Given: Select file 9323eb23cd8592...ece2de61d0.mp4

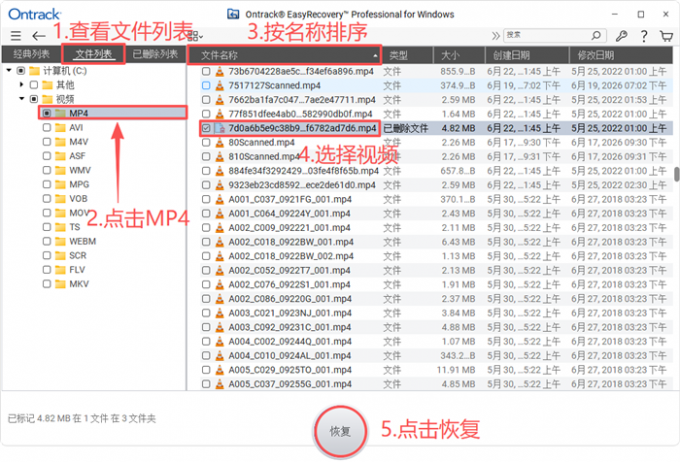Looking at the screenshot, I should pos(302,185).
